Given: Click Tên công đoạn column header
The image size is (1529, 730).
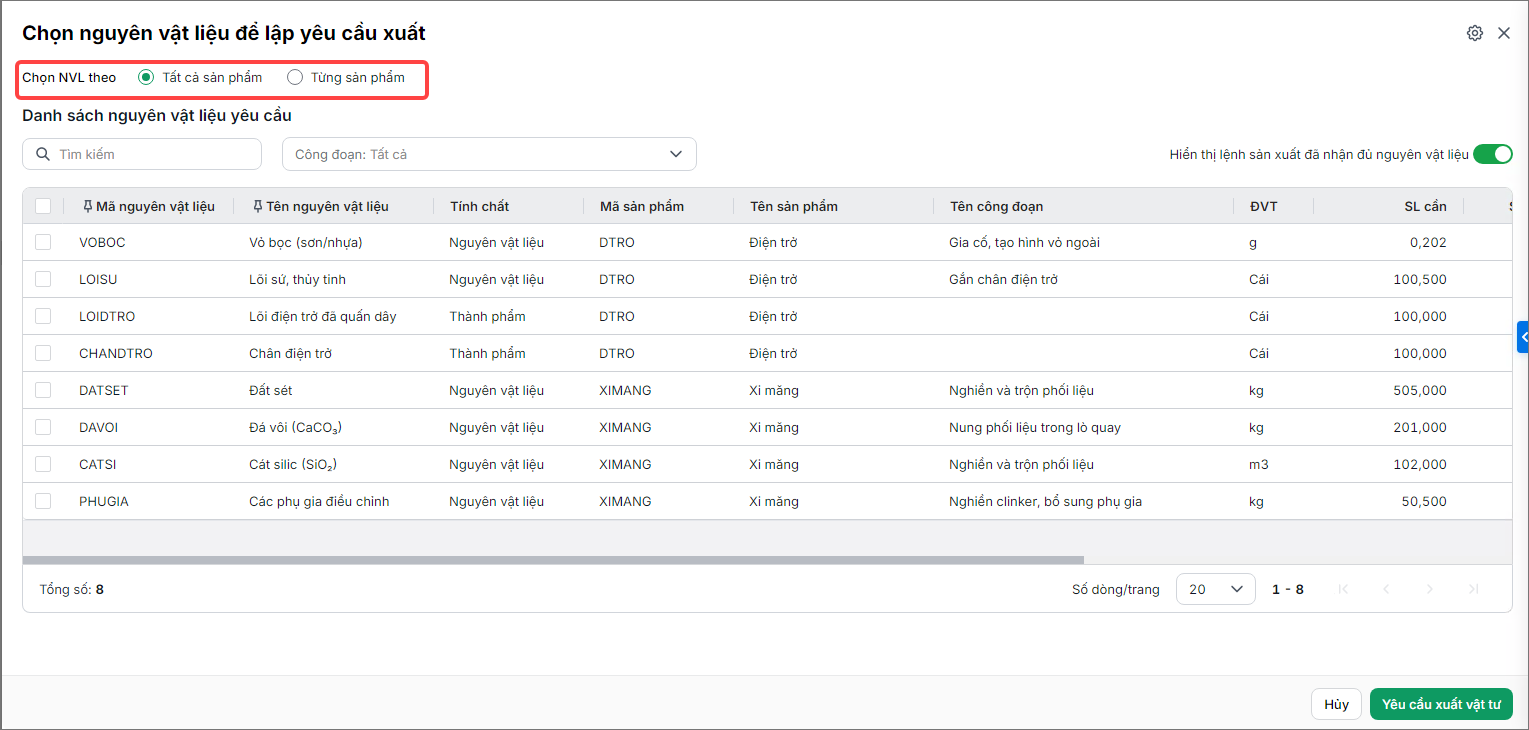Looking at the screenshot, I should 996,206.
